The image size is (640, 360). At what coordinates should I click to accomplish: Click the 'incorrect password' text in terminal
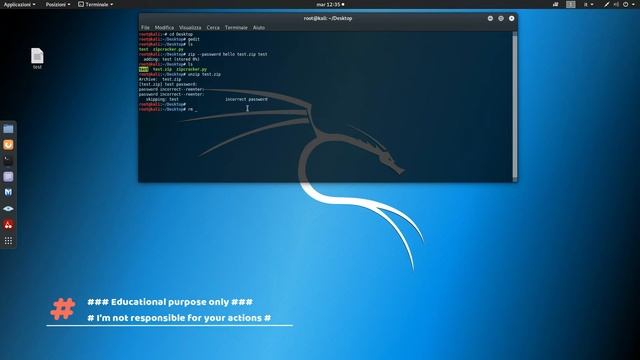click(247, 99)
